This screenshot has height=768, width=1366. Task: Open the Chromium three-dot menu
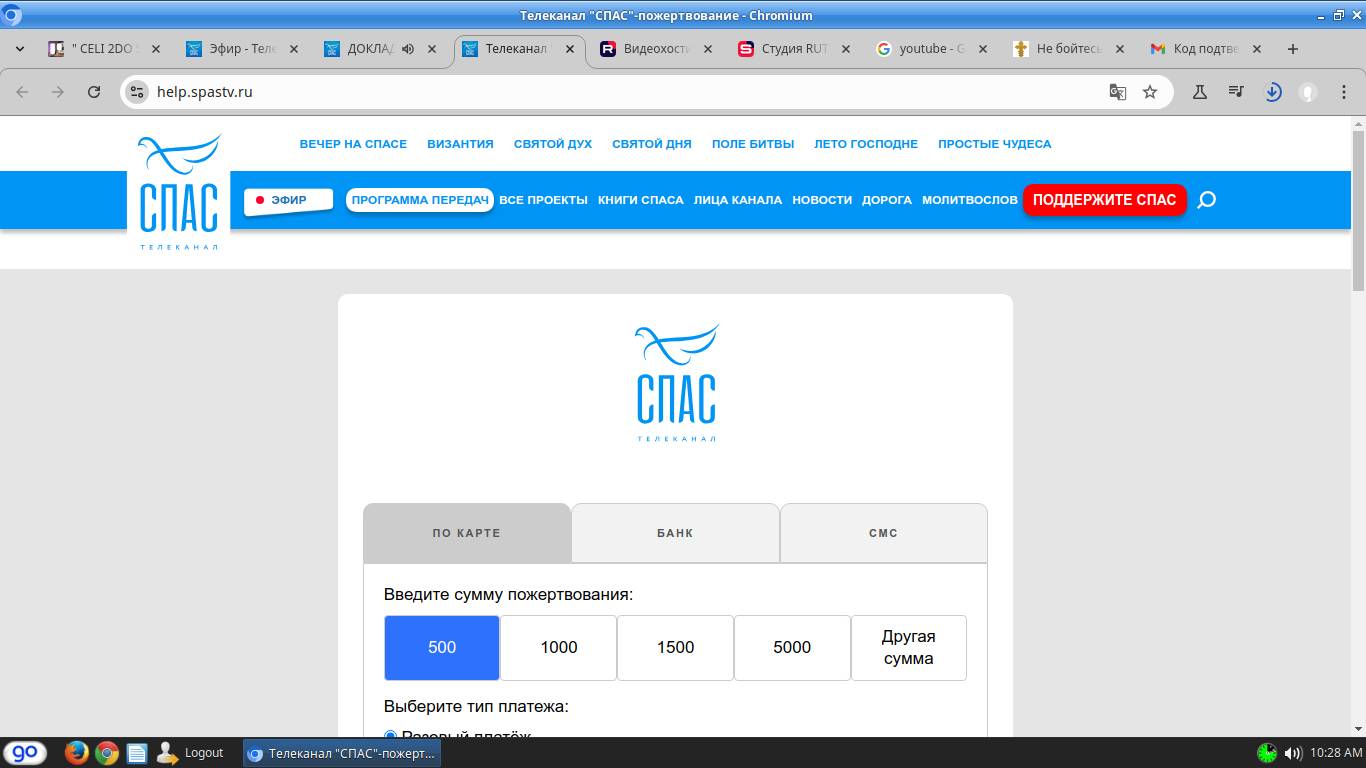point(1343,92)
